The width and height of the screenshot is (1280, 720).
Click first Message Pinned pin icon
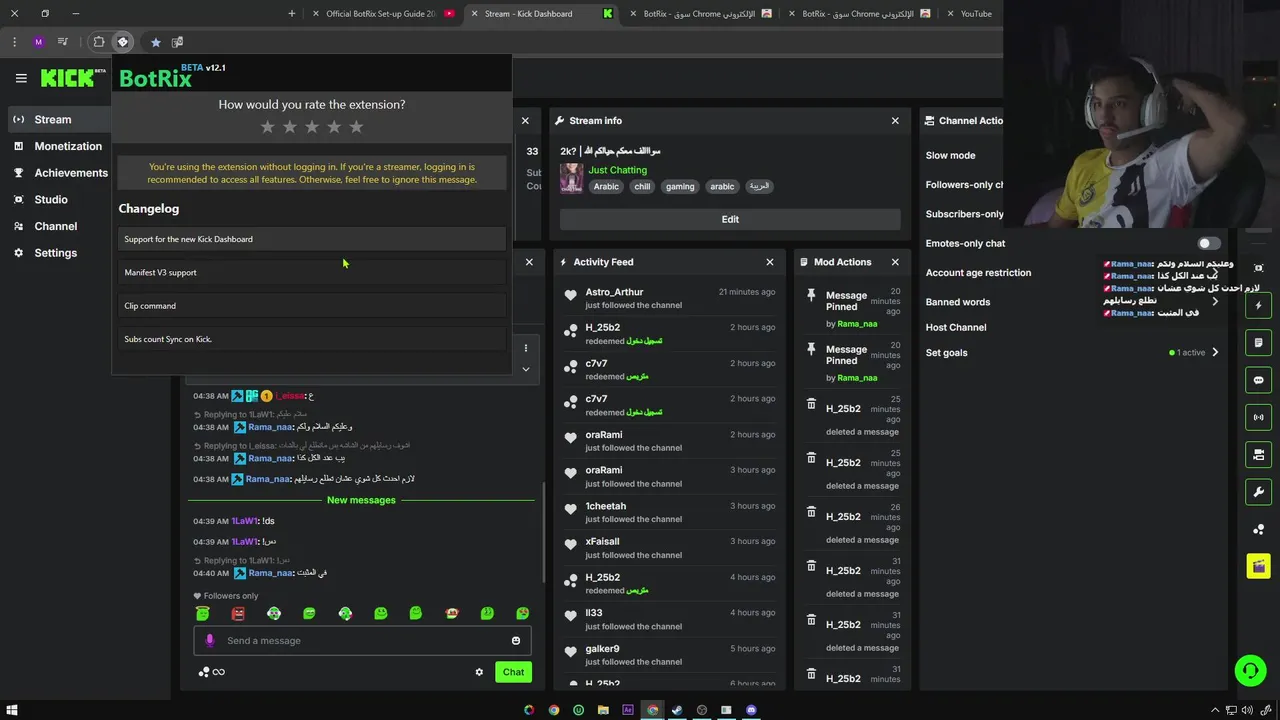tap(811, 295)
